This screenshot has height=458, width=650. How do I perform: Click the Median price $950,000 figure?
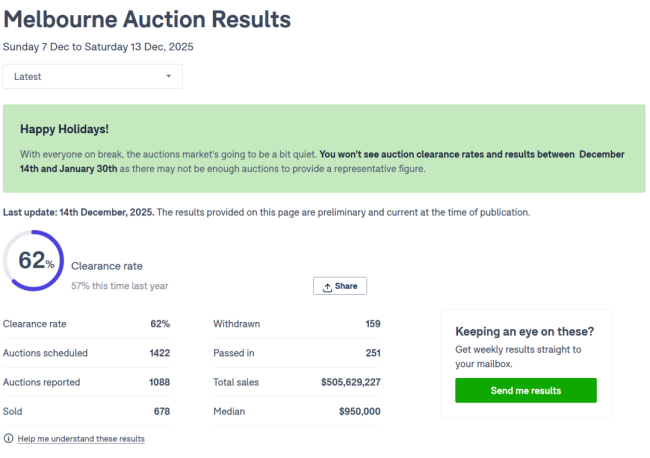[x=358, y=411]
